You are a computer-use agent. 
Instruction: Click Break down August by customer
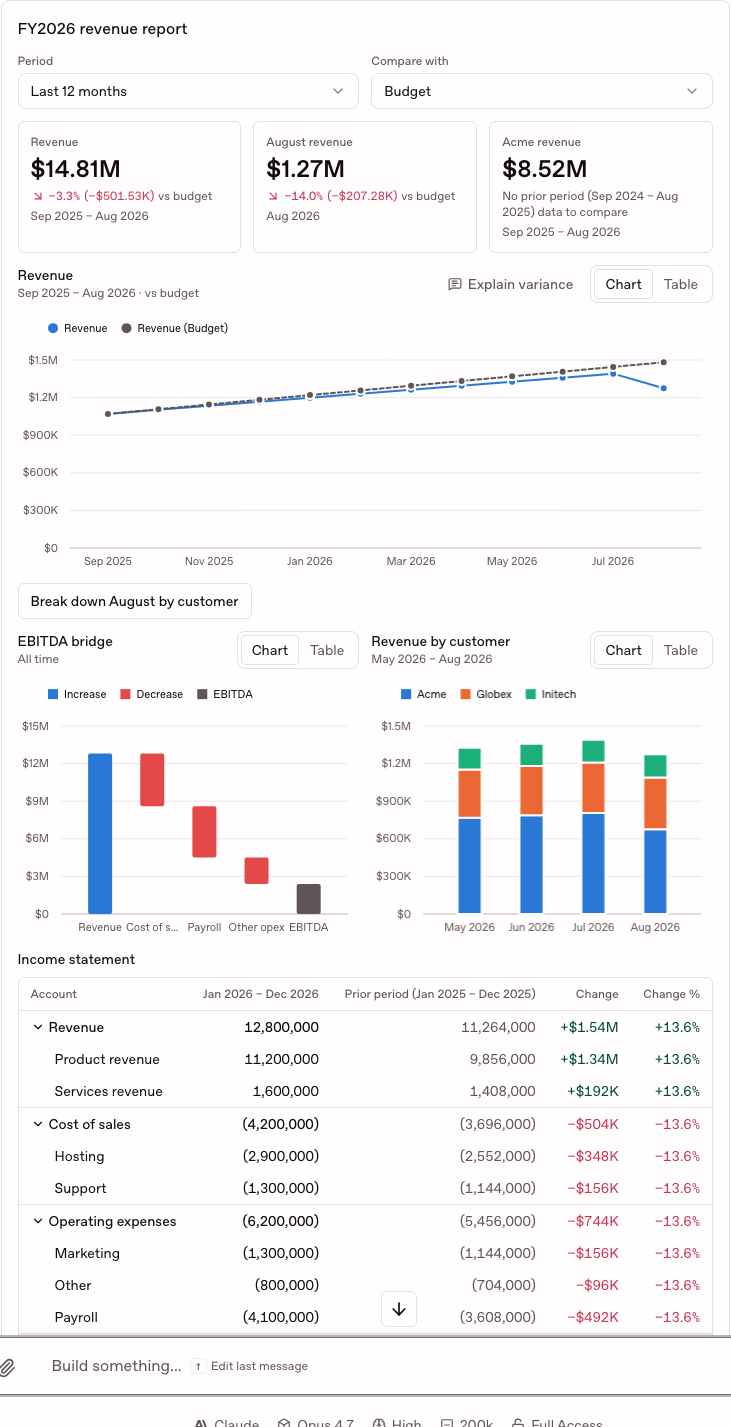tap(135, 601)
